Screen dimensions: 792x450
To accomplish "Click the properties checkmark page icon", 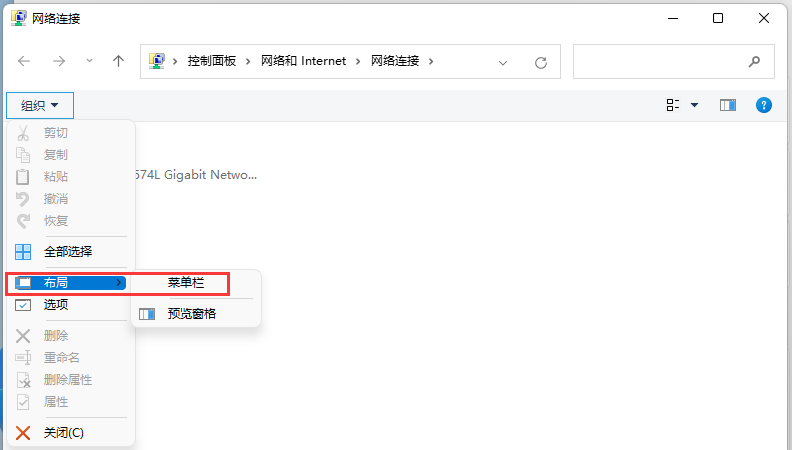I will pyautogui.click(x=23, y=402).
